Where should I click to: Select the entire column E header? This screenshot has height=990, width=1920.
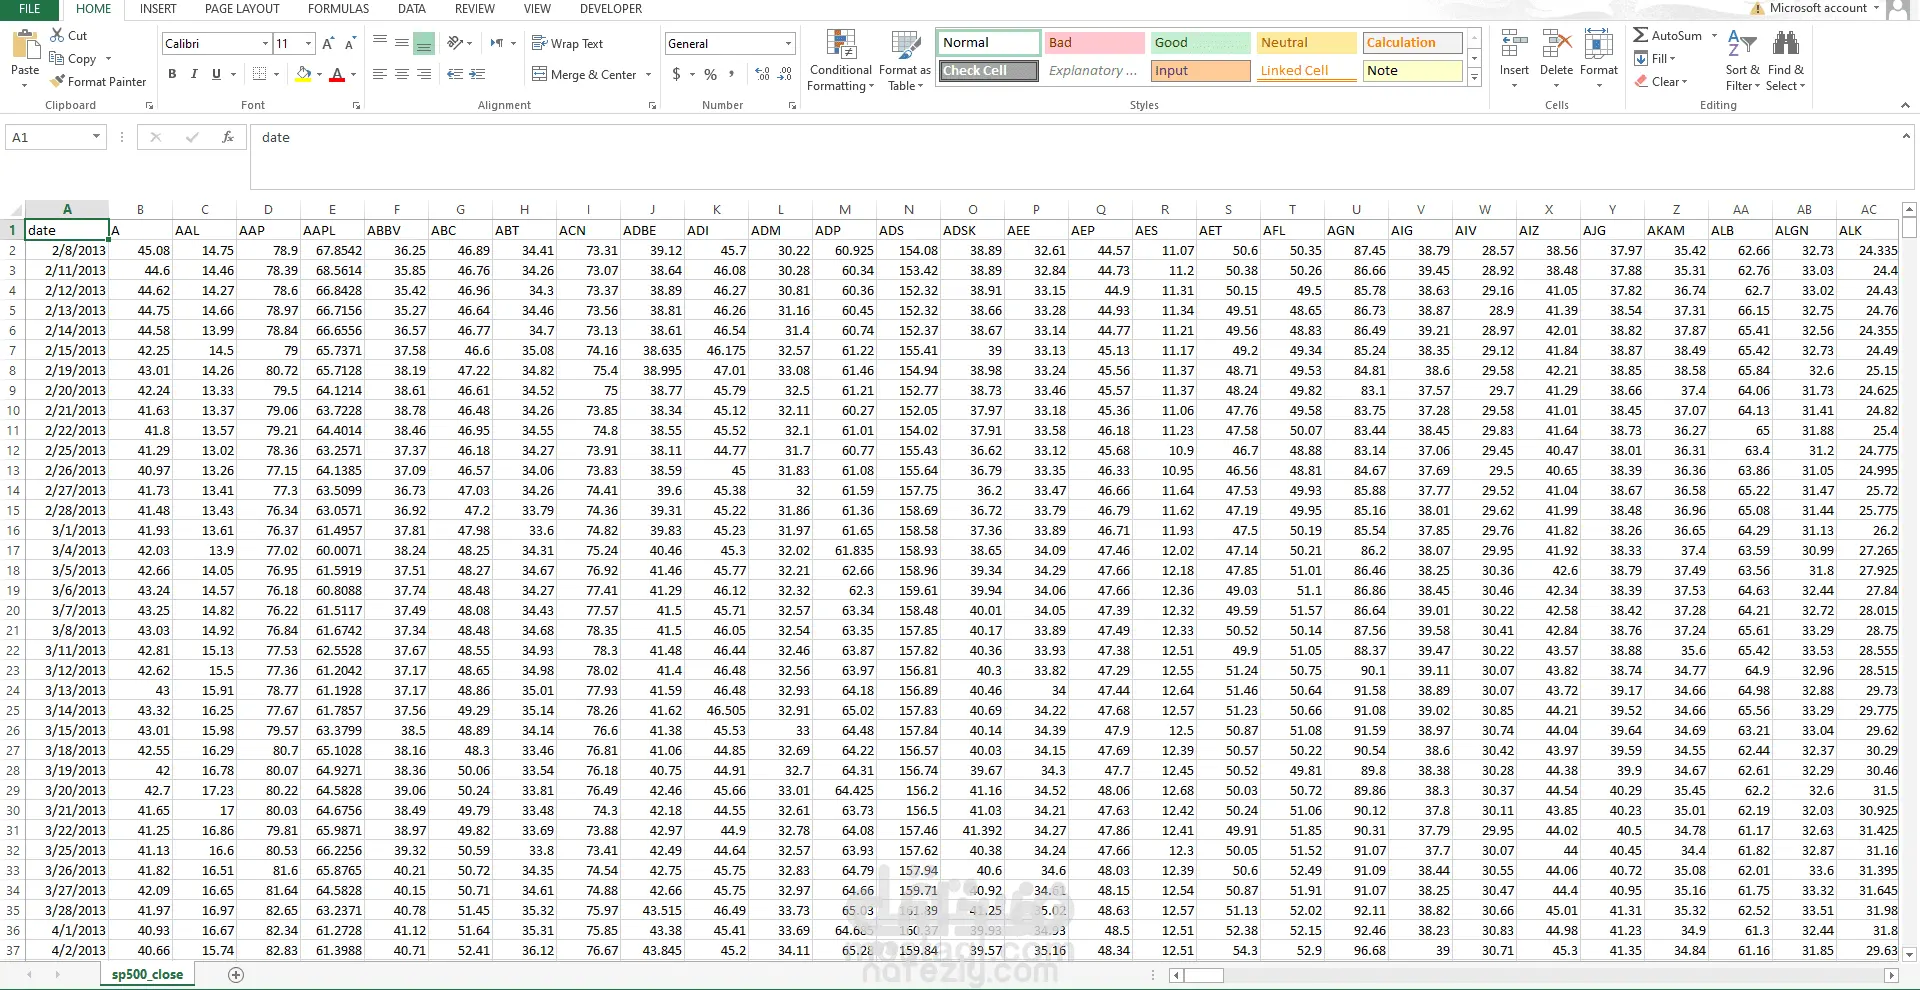(332, 210)
